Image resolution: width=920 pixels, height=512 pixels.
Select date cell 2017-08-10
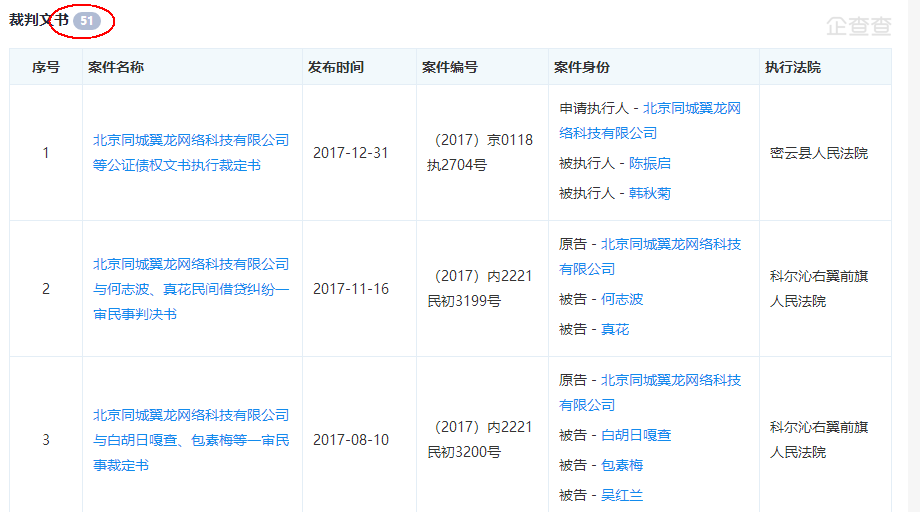(x=351, y=440)
